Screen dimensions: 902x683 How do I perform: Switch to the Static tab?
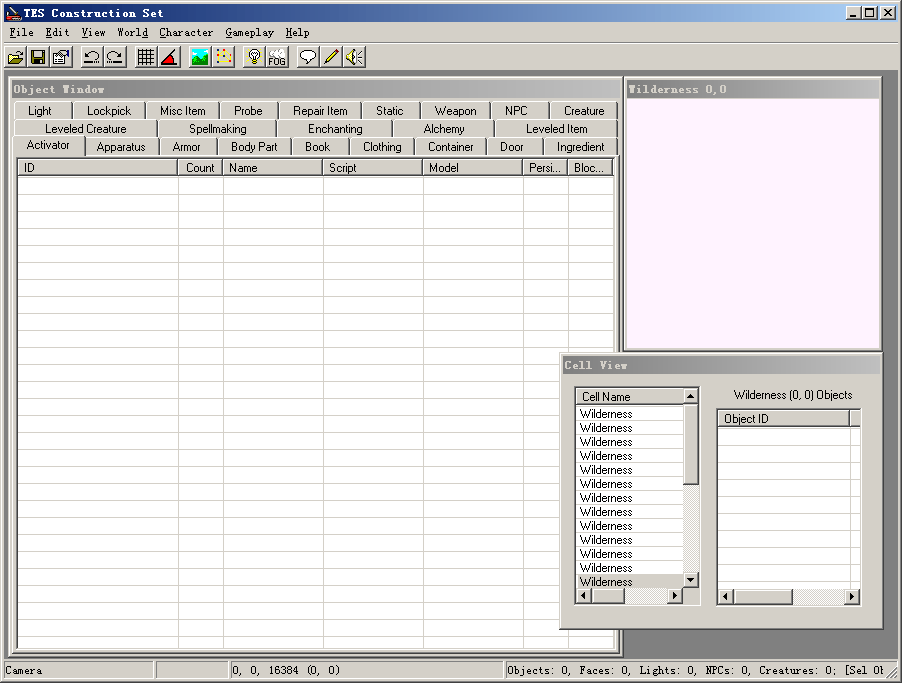click(x=389, y=110)
